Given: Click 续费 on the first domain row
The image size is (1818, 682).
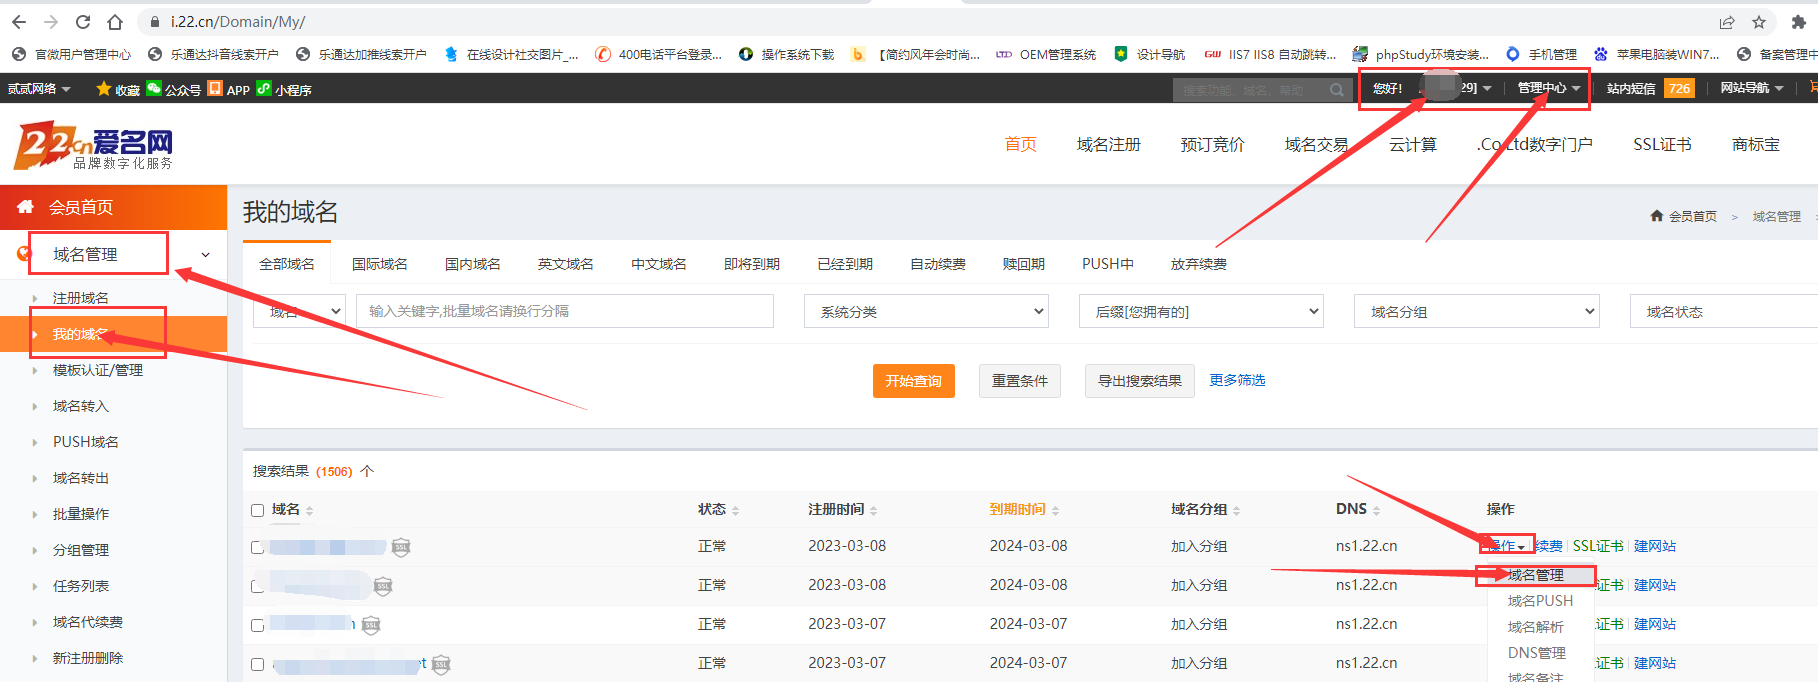Looking at the screenshot, I should pos(1549,546).
